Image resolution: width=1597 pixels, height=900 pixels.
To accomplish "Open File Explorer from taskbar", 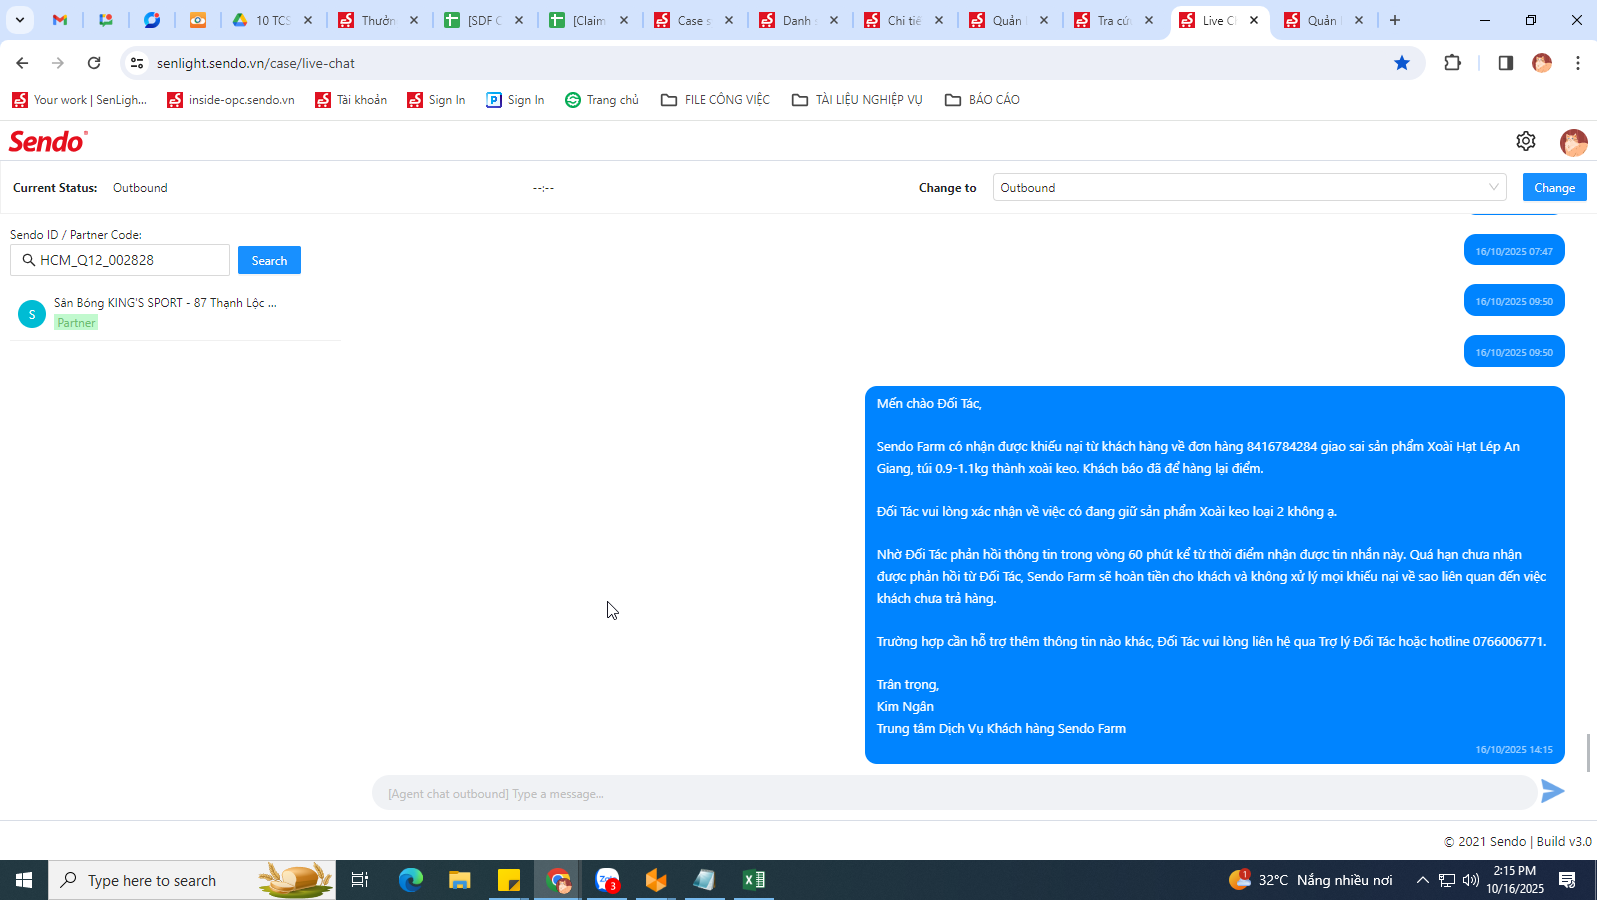I will pyautogui.click(x=459, y=880).
